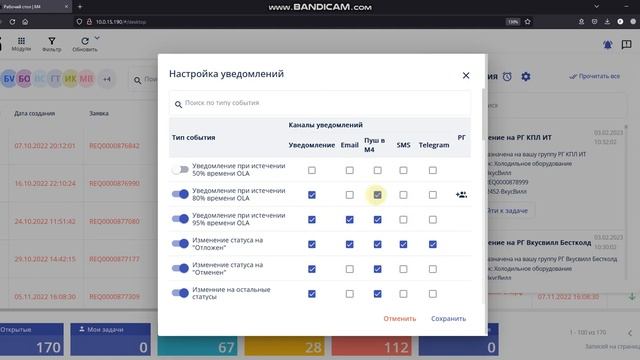Open the browser tabs list chevron
The width and height of the screenshot is (640, 360).
click(596, 7)
